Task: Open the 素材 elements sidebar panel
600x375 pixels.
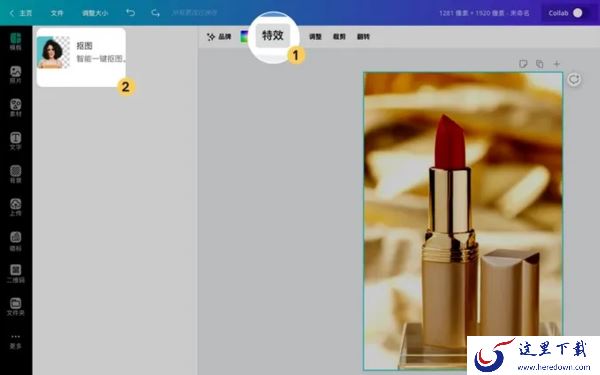Action: (x=15, y=108)
